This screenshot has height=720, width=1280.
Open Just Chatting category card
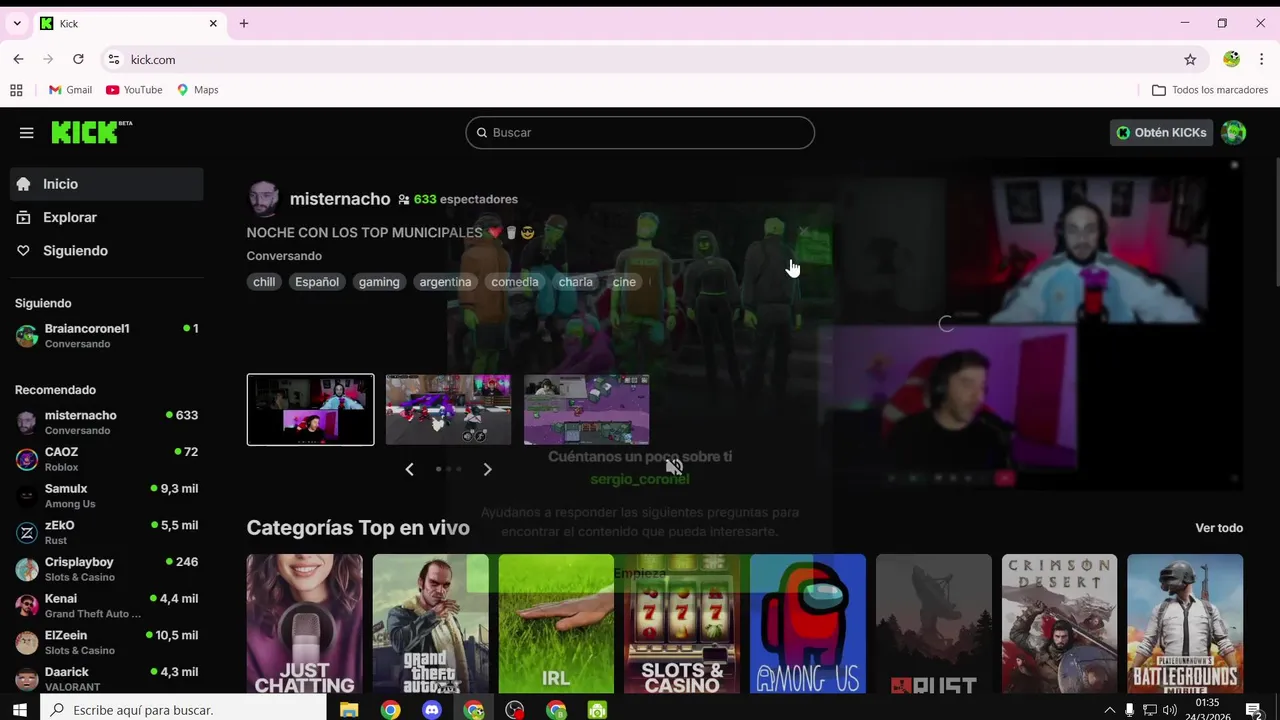305,624
